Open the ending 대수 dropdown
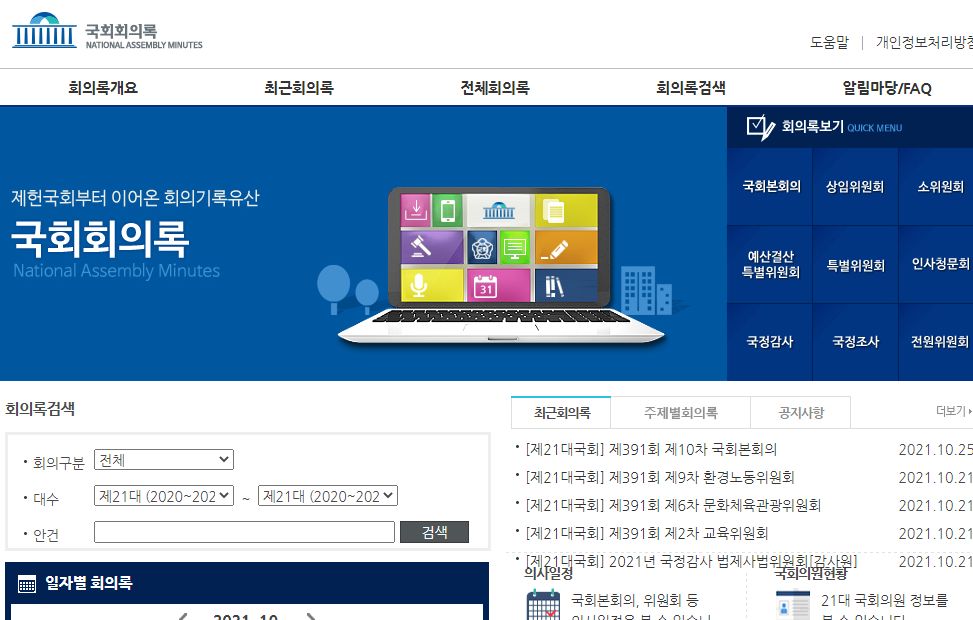Image resolution: width=973 pixels, height=620 pixels. point(328,496)
